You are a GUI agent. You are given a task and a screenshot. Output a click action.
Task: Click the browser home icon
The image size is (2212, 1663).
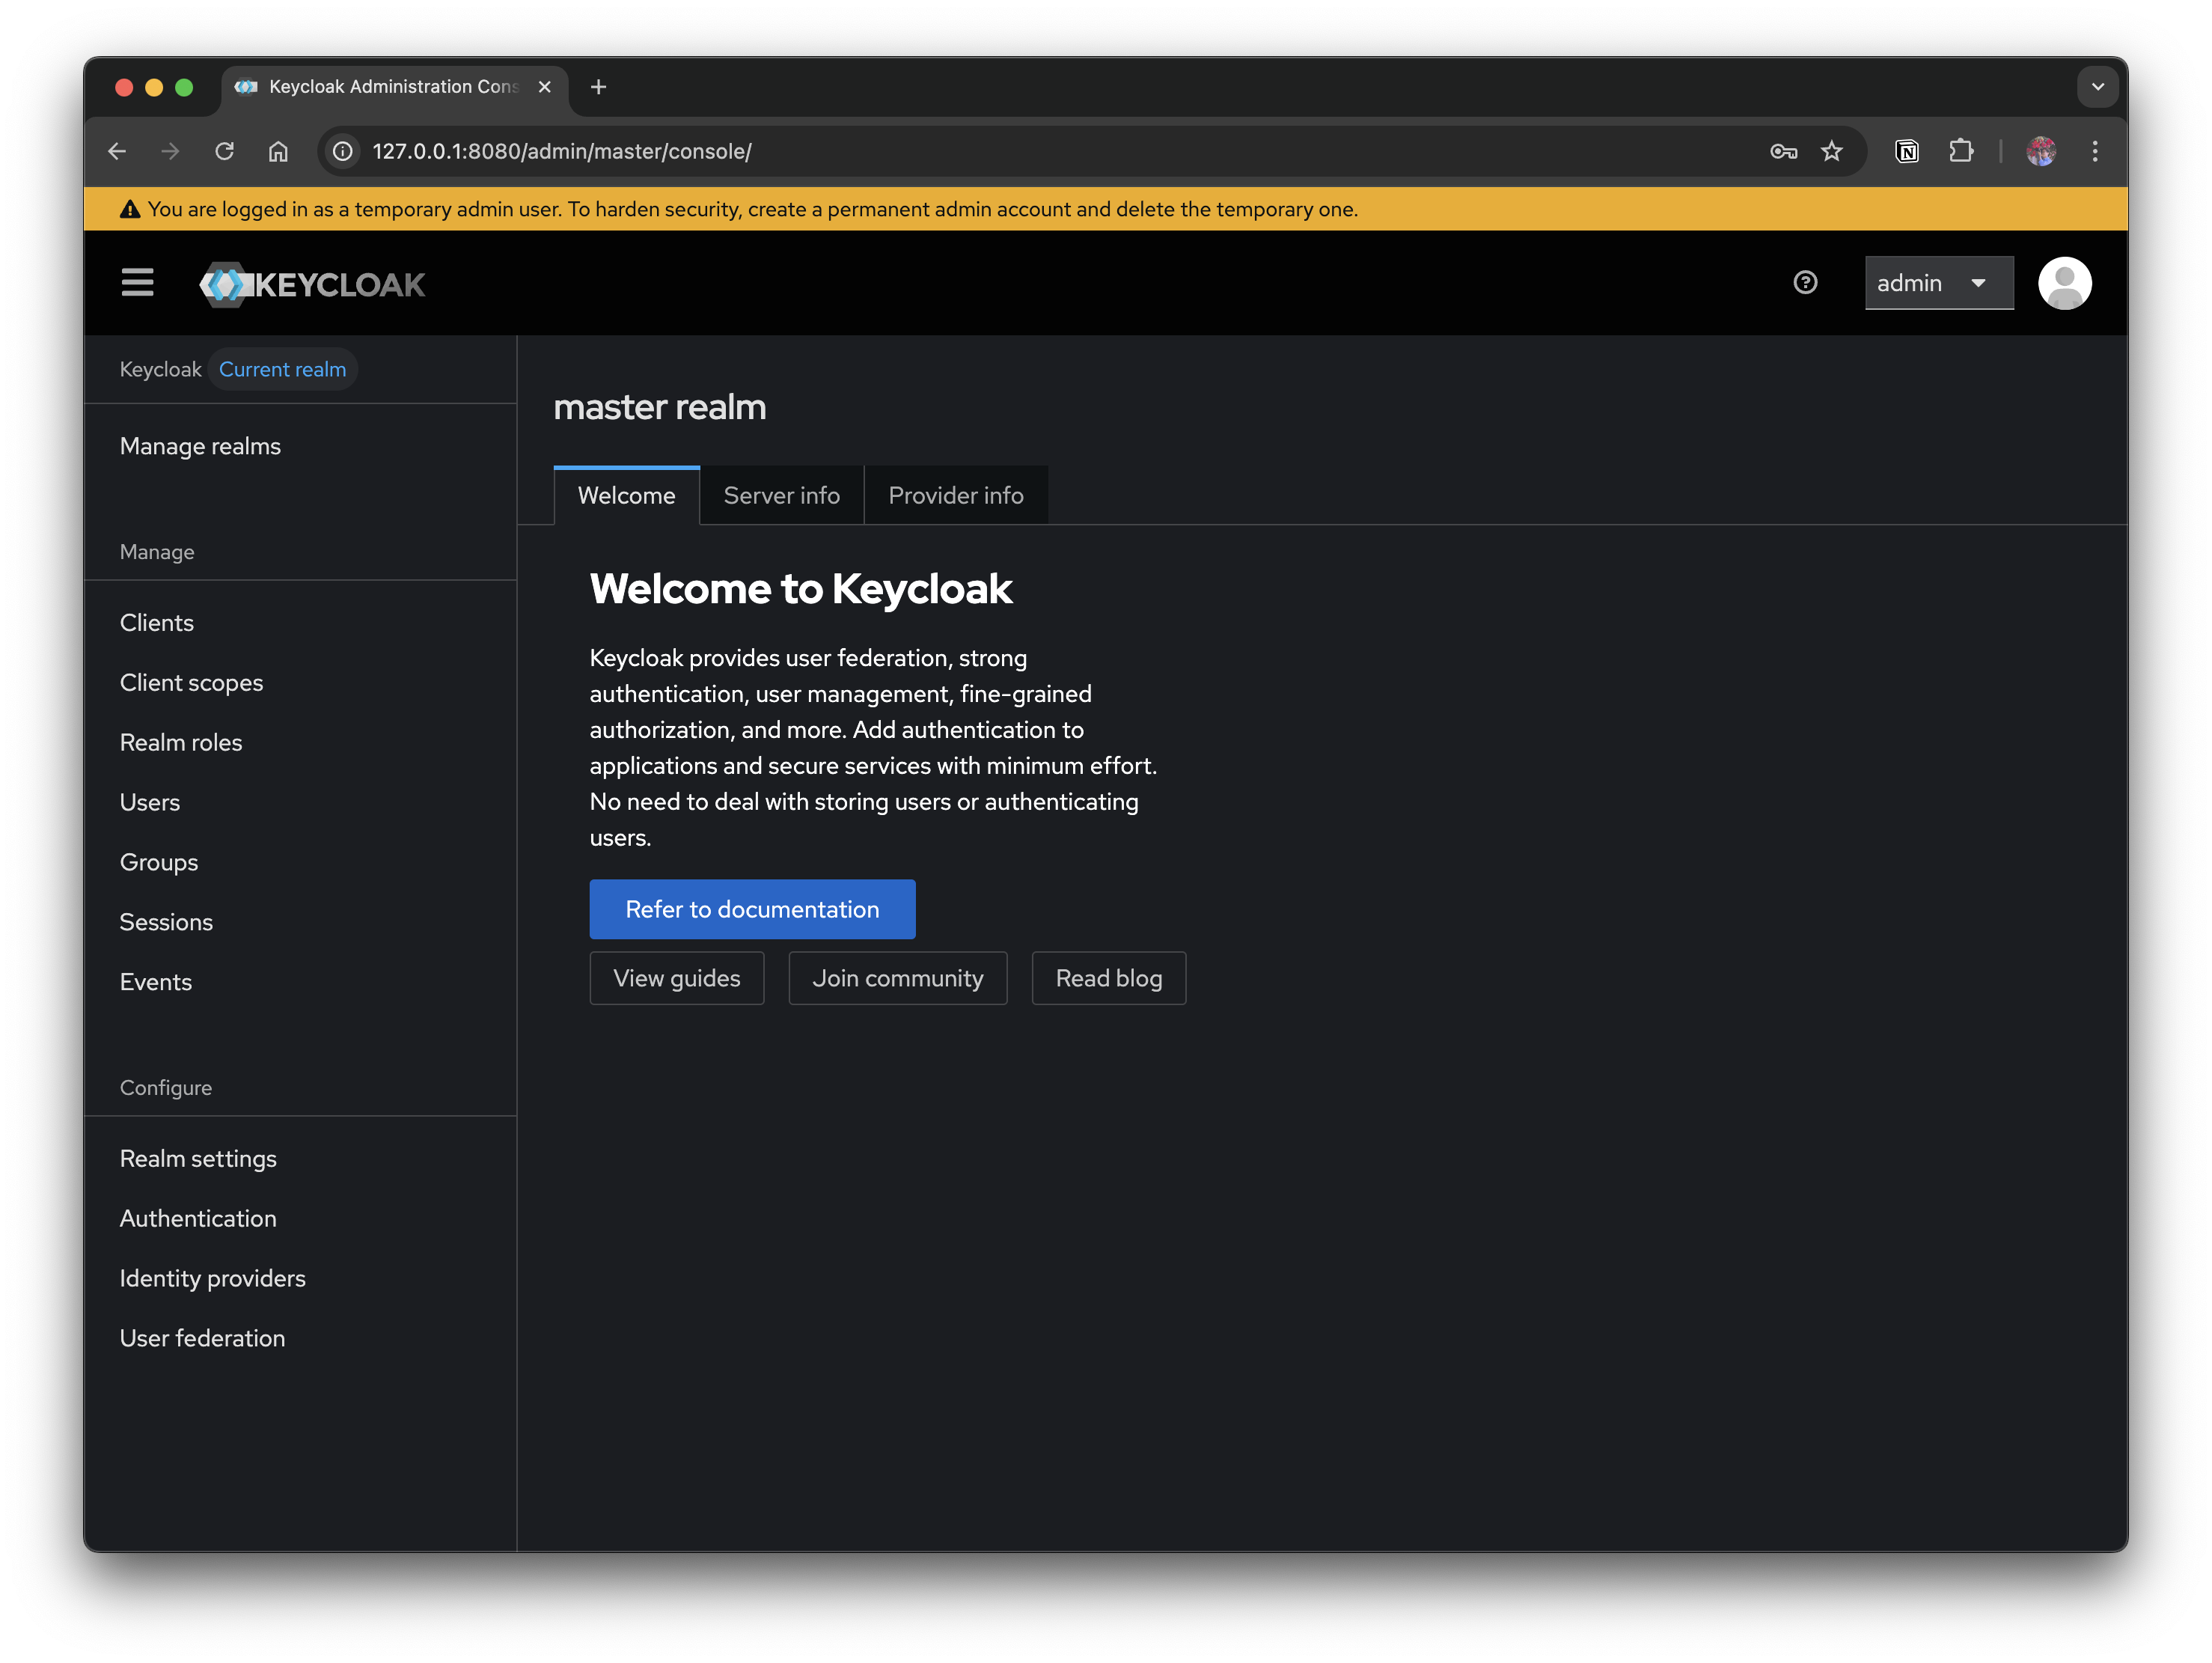click(x=278, y=151)
